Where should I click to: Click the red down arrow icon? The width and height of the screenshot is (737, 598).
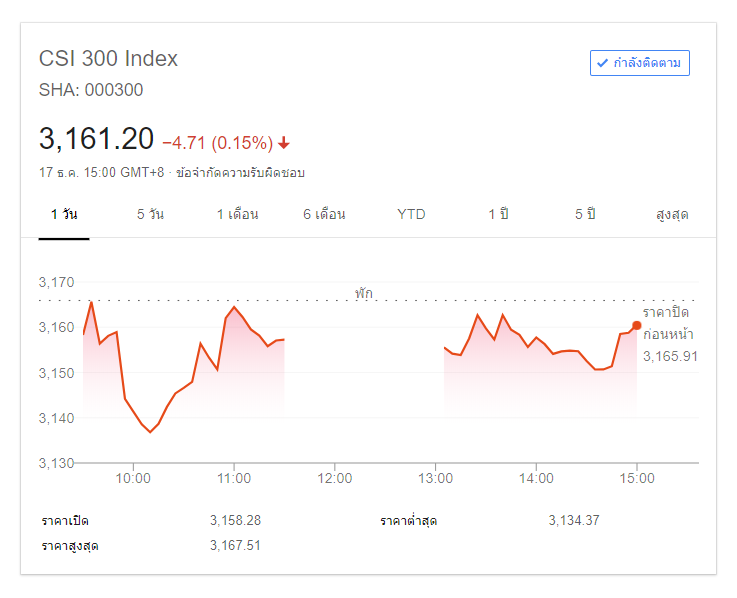coord(284,142)
